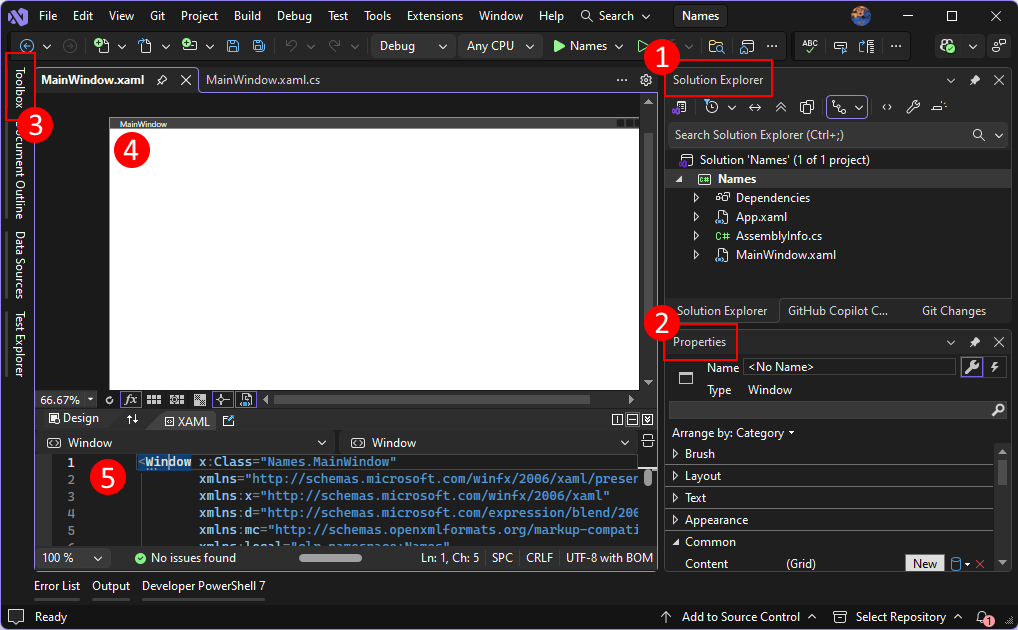Click the New button next to Content
This screenshot has height=630, width=1018.
924,563
